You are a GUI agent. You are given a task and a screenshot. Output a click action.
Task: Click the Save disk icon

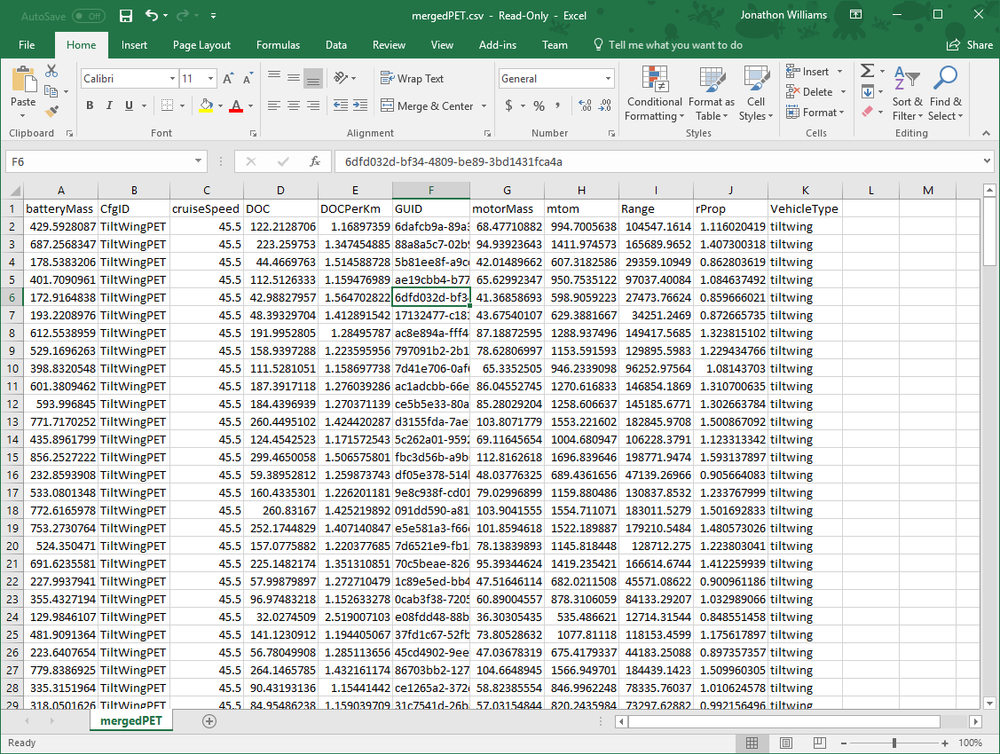tap(126, 16)
